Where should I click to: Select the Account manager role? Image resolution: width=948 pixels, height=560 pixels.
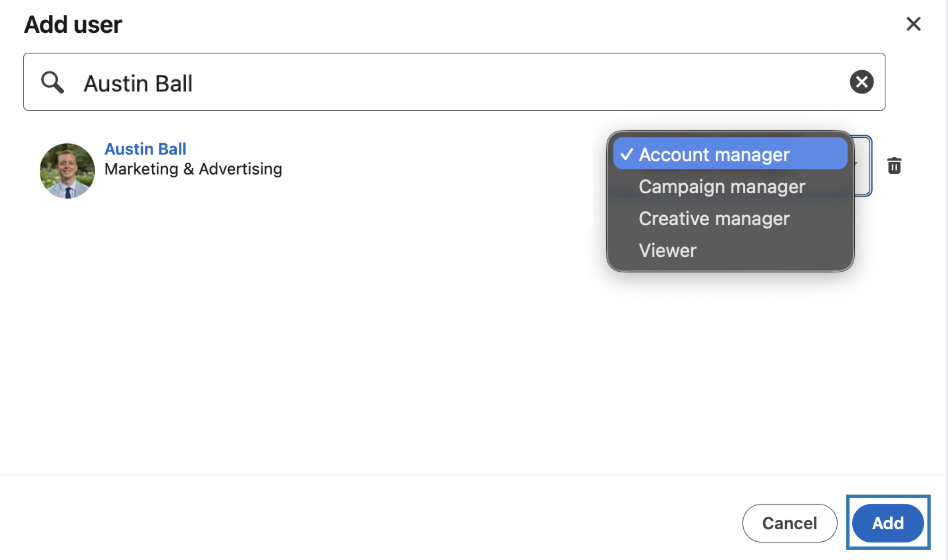coord(714,155)
